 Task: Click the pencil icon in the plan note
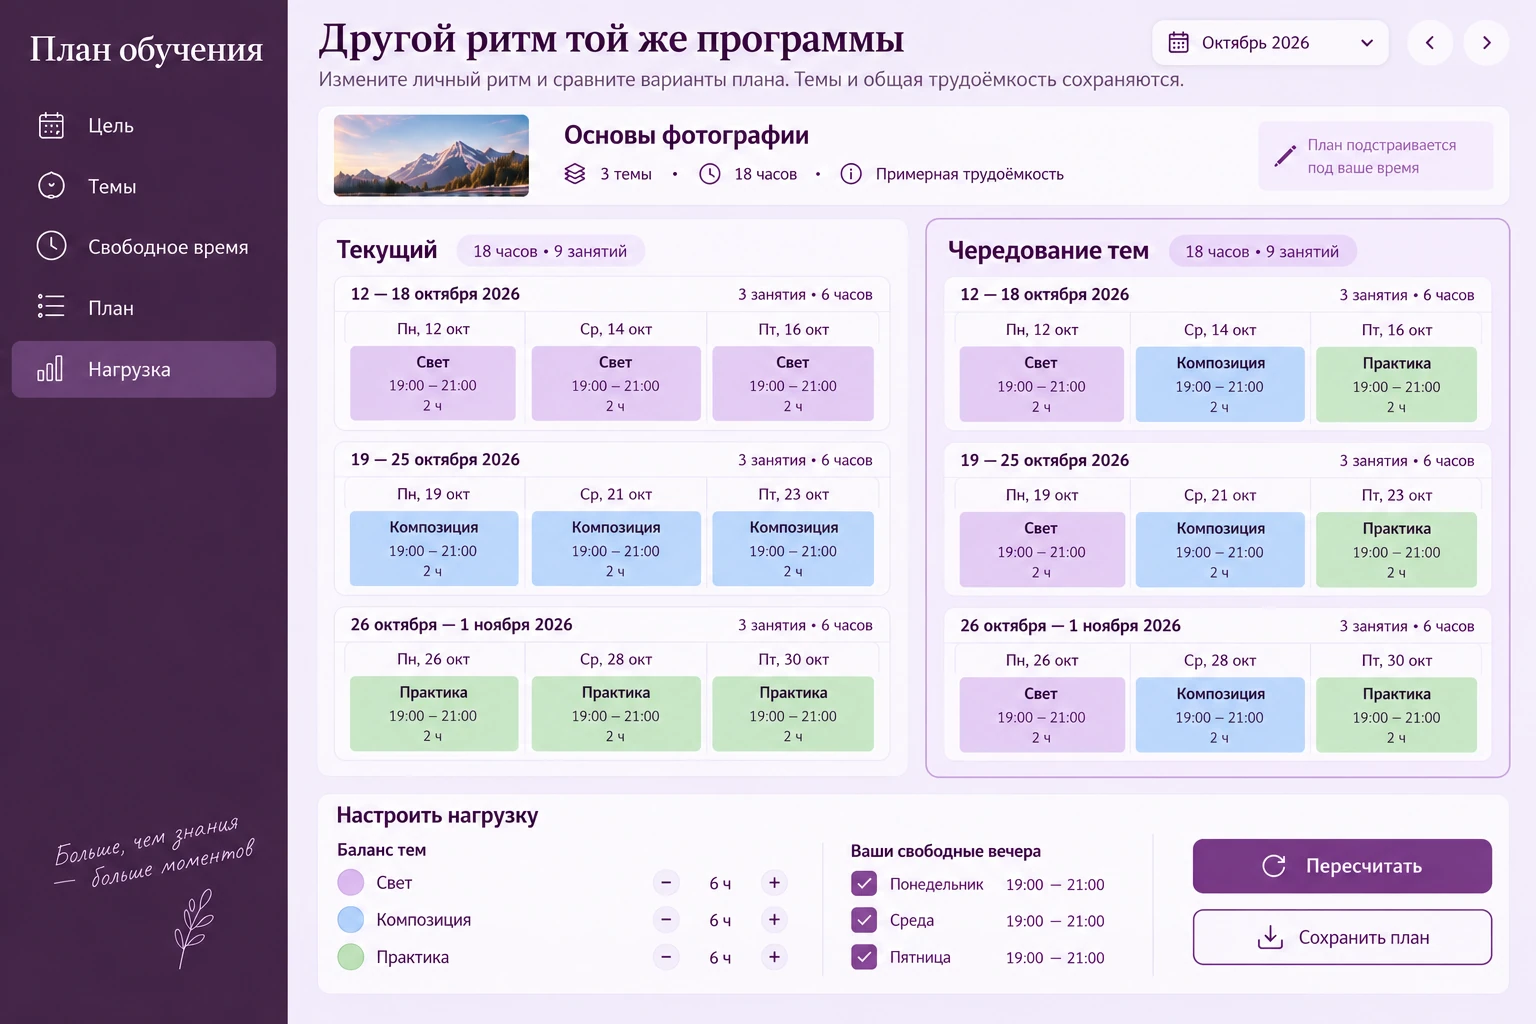(1285, 156)
